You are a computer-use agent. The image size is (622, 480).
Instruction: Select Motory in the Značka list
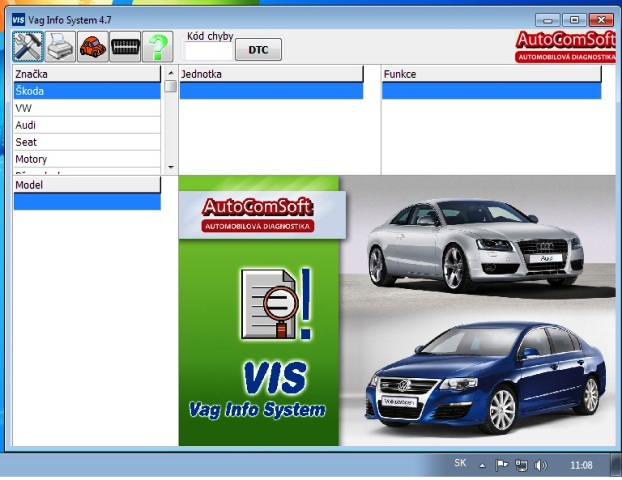(x=87, y=159)
